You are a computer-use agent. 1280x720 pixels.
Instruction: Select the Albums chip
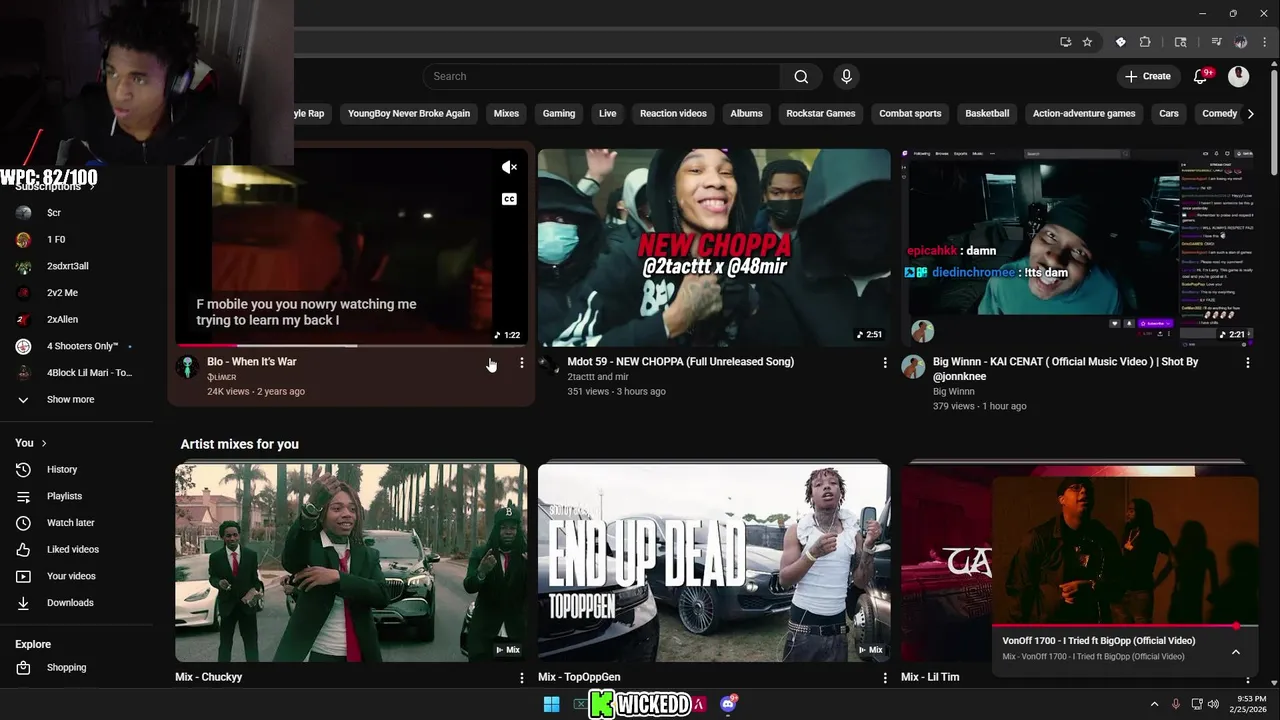pos(746,114)
